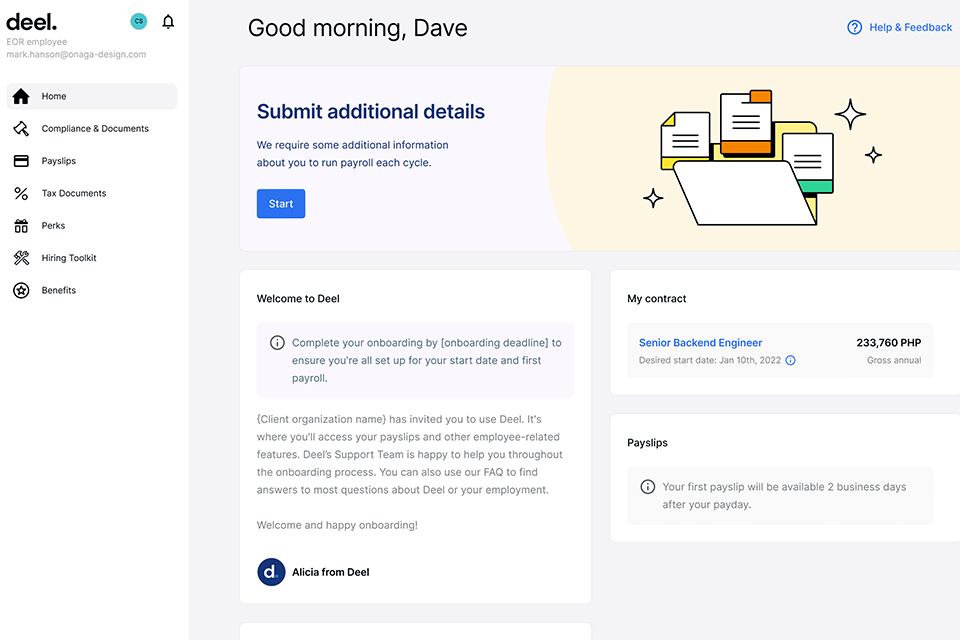Click the Perks gift icon
The width and height of the screenshot is (960, 640).
(x=21, y=226)
